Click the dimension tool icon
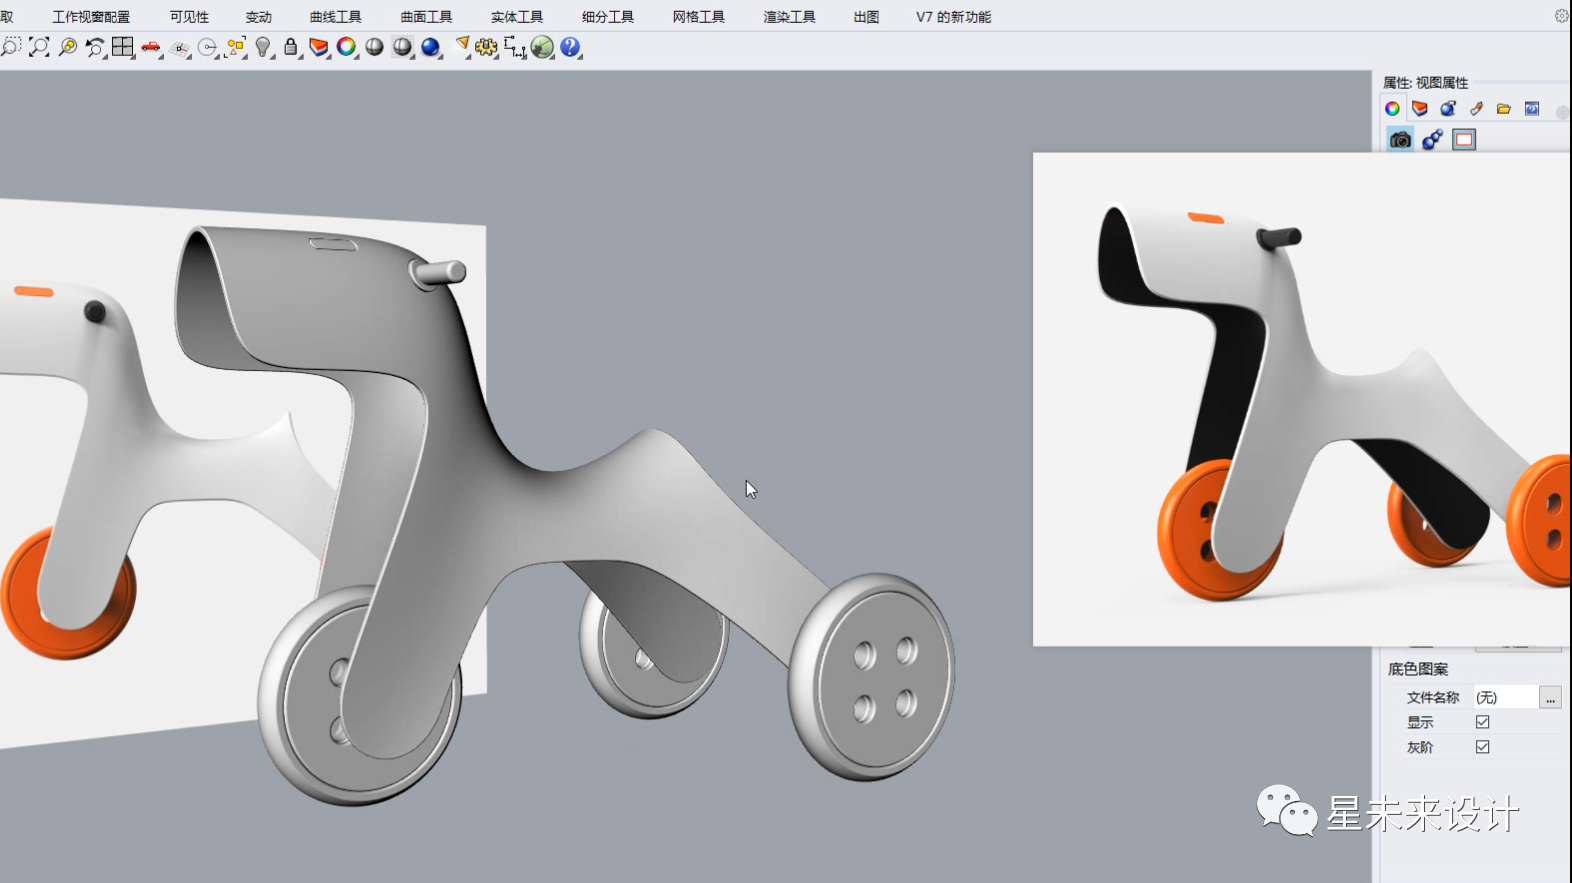The image size is (1572, 883). [515, 47]
